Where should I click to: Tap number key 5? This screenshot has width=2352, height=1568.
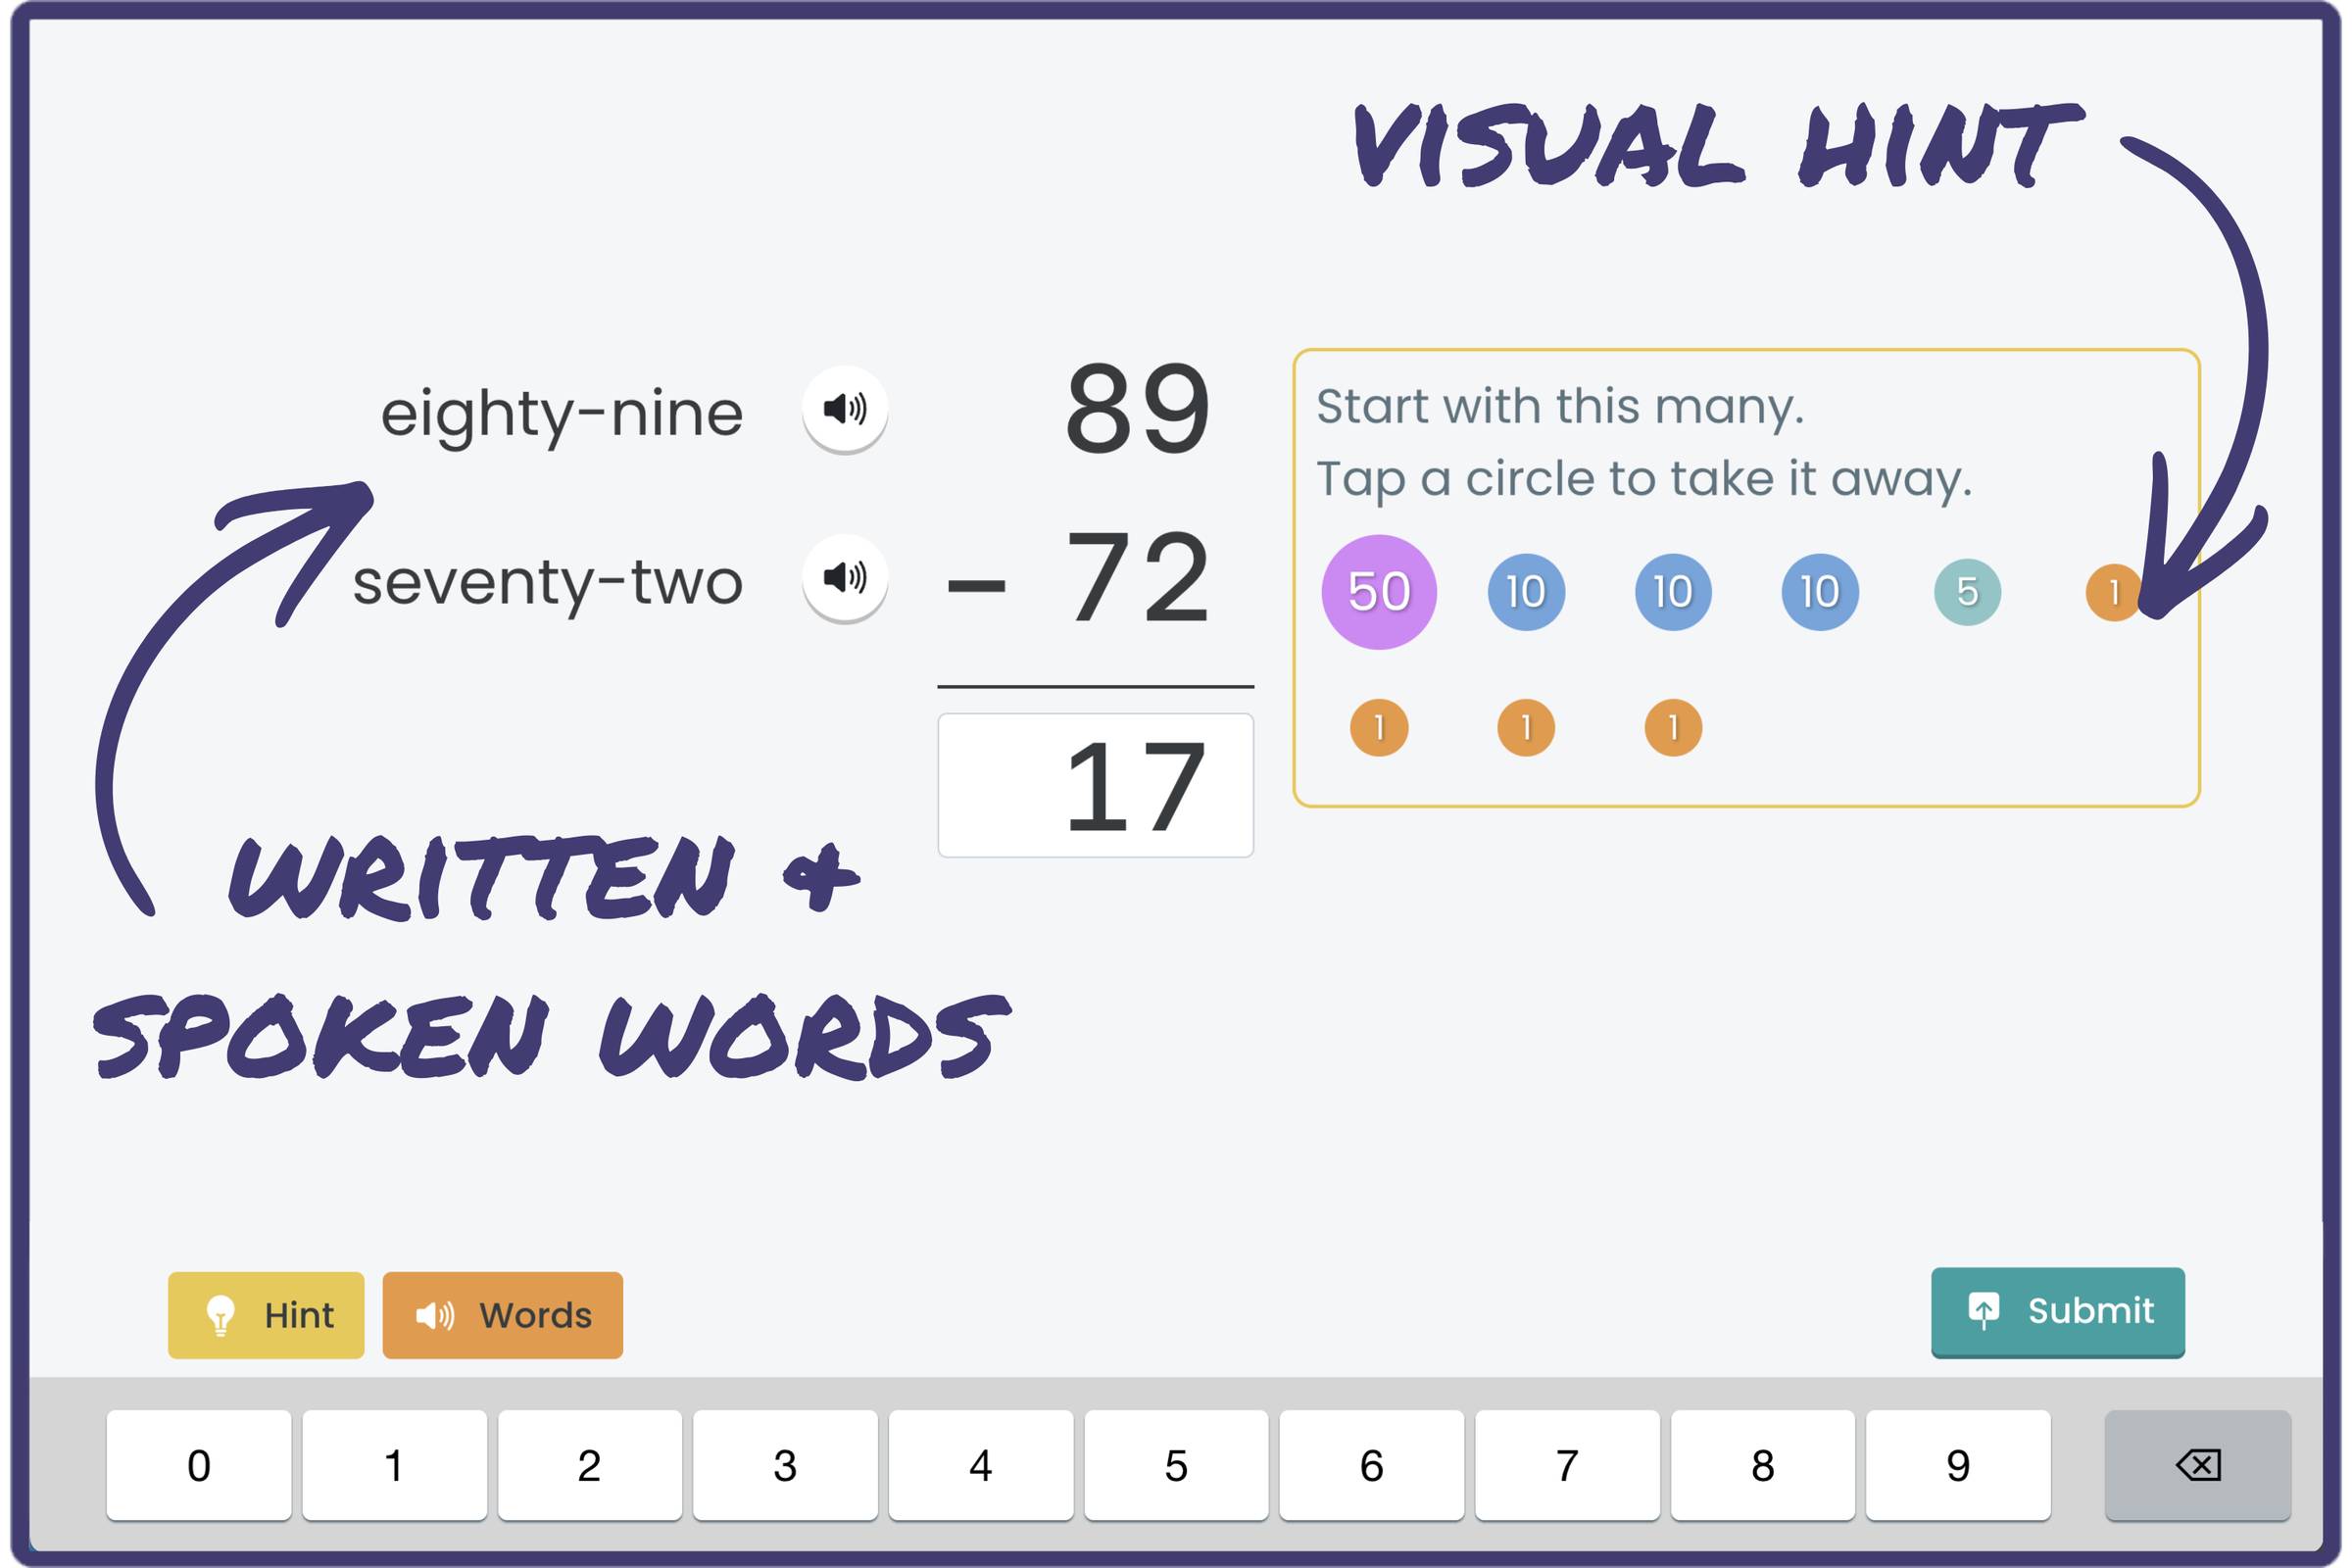click(1175, 1465)
